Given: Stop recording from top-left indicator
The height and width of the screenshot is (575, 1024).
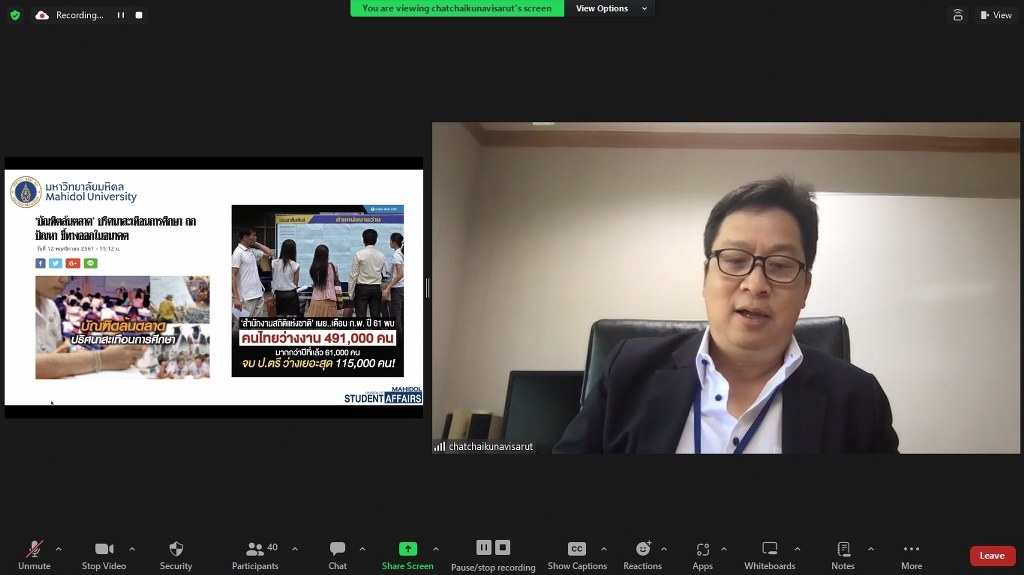Looking at the screenshot, I should (x=139, y=15).
